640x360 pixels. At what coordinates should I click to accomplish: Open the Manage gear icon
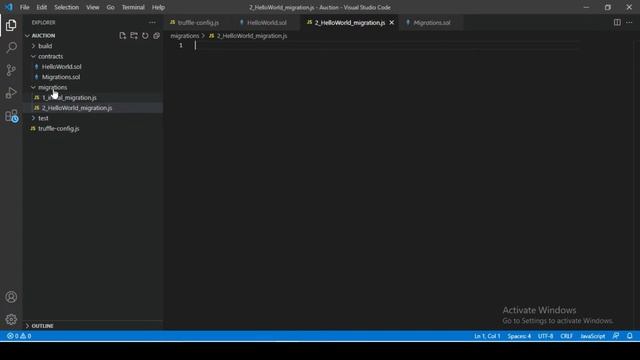point(11,319)
